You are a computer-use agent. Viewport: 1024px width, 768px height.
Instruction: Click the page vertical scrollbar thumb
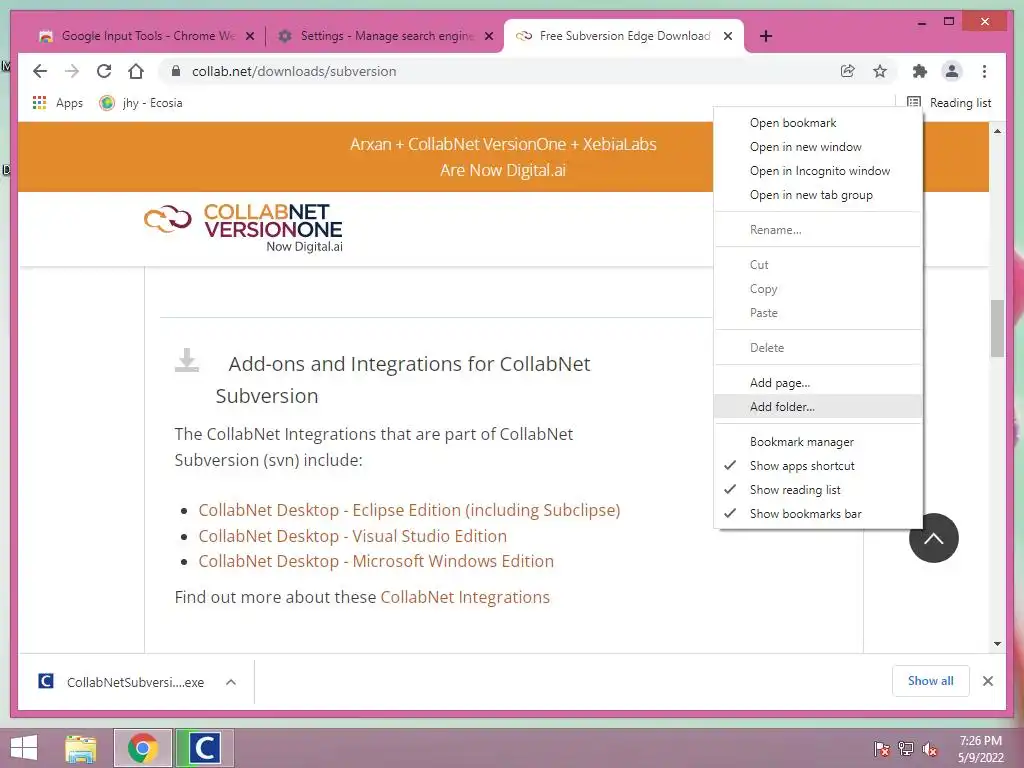[x=997, y=328]
